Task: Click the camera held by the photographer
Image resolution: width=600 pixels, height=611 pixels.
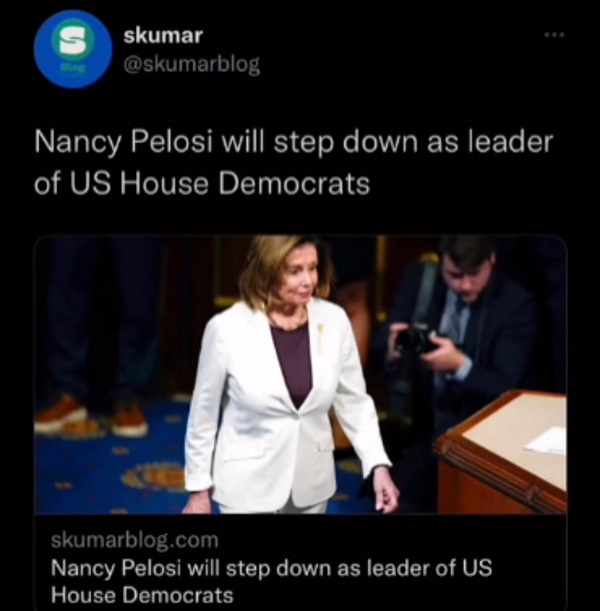Action: (415, 339)
